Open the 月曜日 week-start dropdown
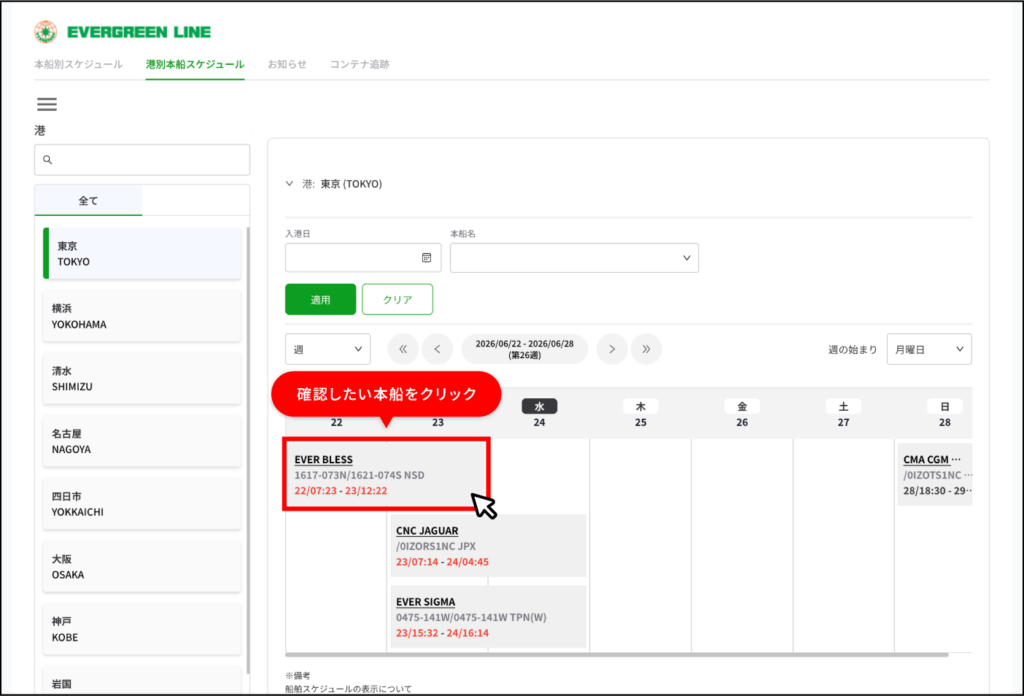This screenshot has height=696, width=1024. coord(929,349)
